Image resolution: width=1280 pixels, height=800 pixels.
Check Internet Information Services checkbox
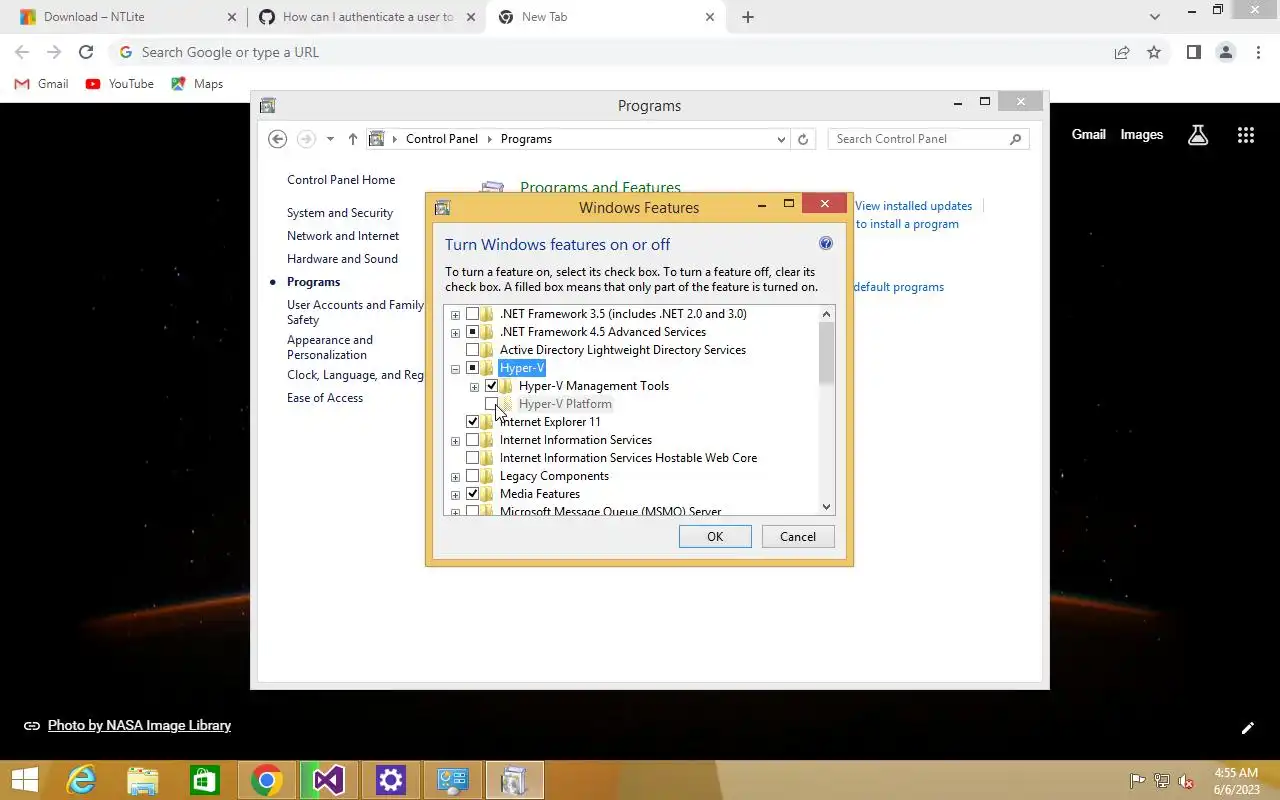[x=473, y=440]
